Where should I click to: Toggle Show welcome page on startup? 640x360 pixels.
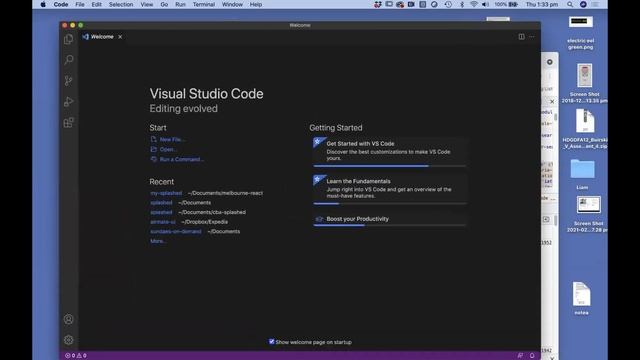[271, 342]
